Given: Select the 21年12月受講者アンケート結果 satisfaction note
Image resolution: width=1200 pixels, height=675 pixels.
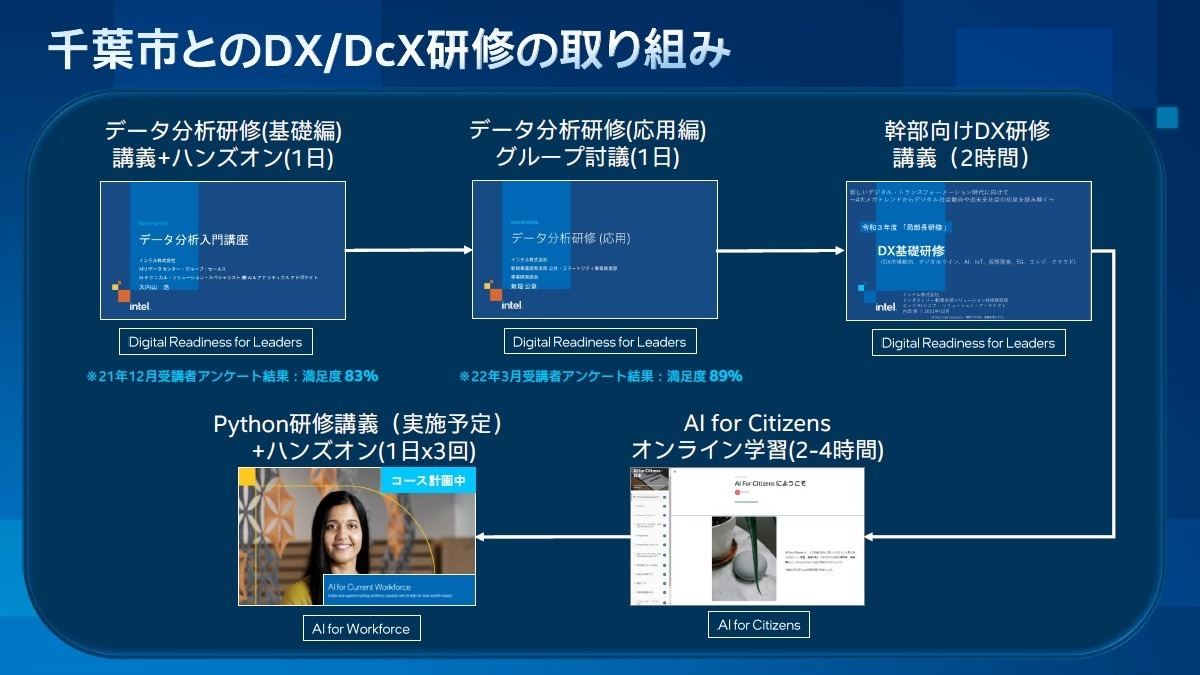Looking at the screenshot, I should pyautogui.click(x=232, y=376).
